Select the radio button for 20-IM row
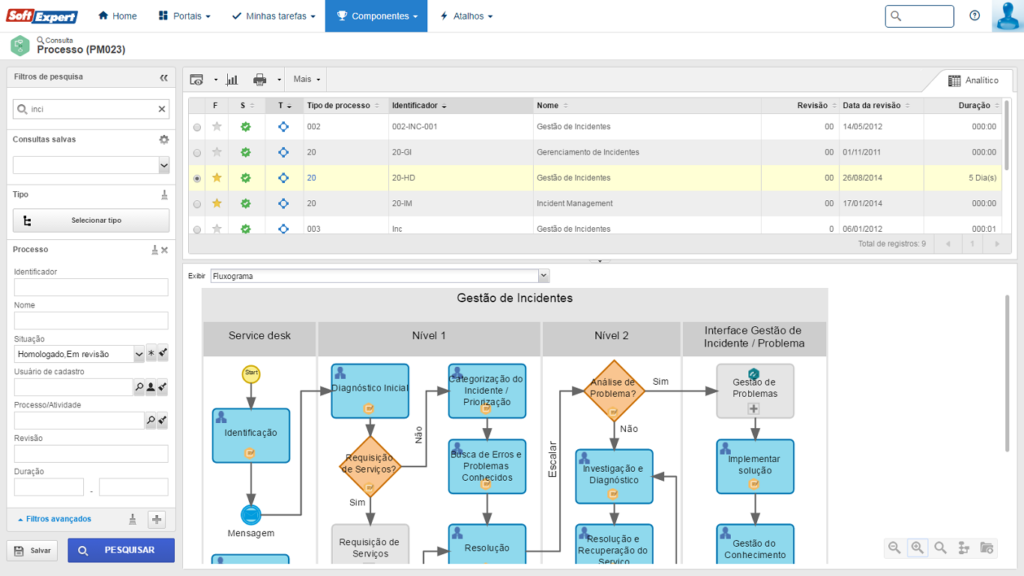1024x576 pixels. (x=196, y=204)
